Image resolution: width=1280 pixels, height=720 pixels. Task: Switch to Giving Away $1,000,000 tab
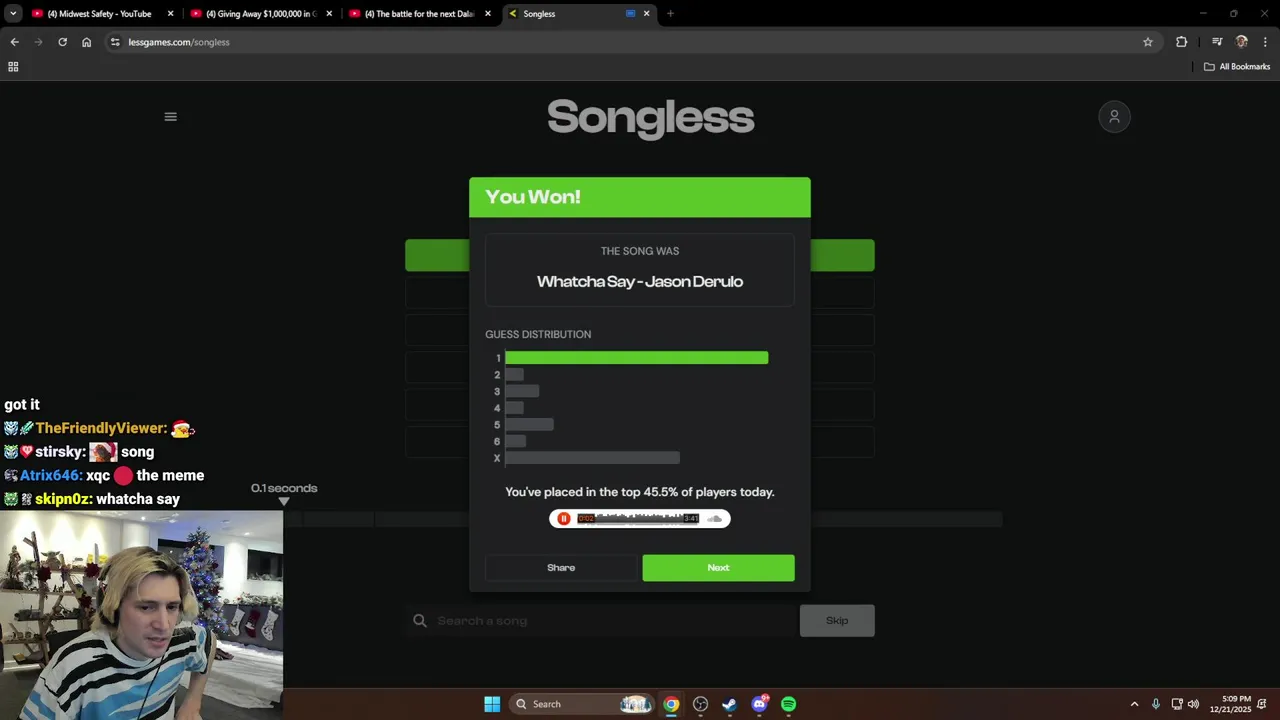(x=260, y=14)
